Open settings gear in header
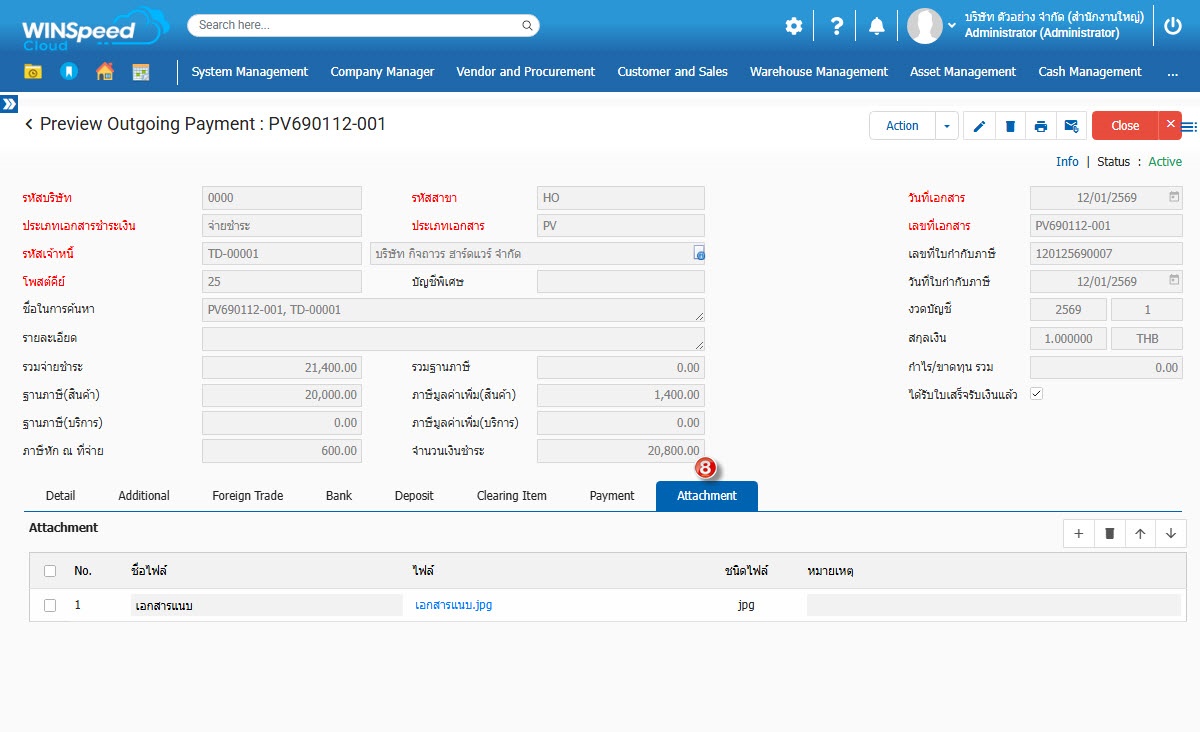The image size is (1200, 732). pyautogui.click(x=794, y=26)
